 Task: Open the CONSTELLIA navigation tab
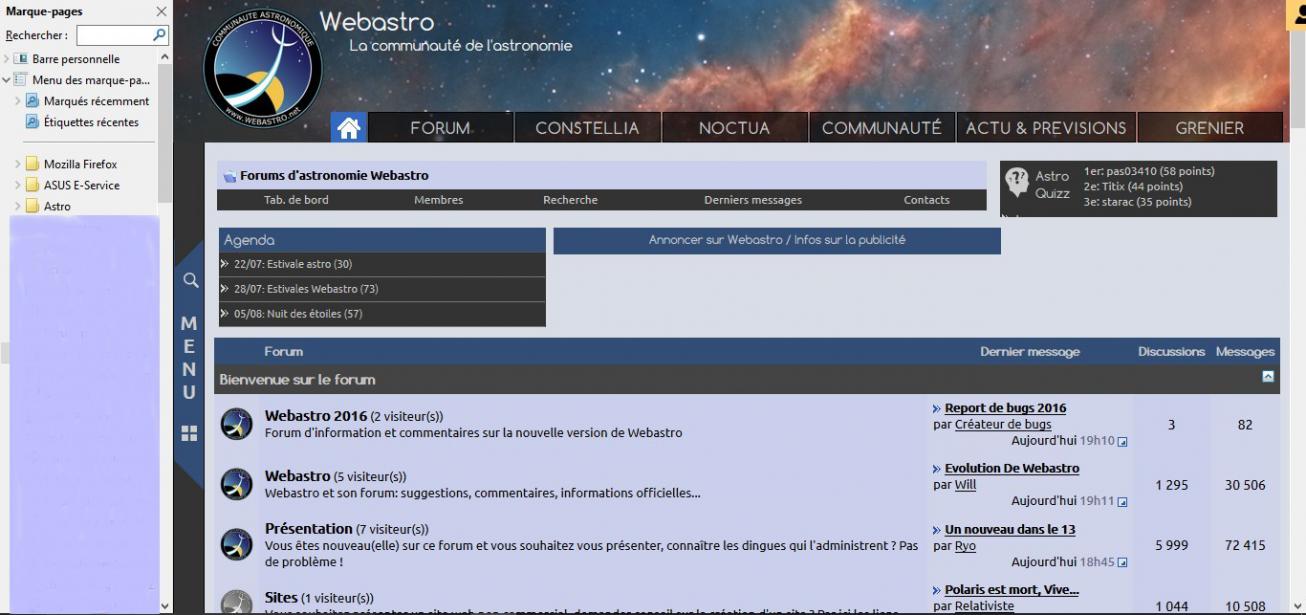[587, 128]
